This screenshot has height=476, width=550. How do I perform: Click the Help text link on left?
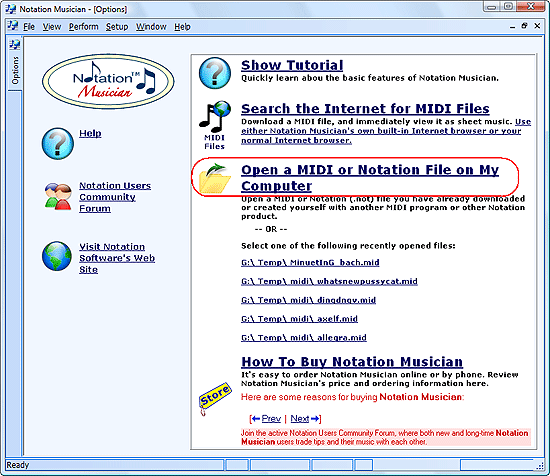coord(90,133)
